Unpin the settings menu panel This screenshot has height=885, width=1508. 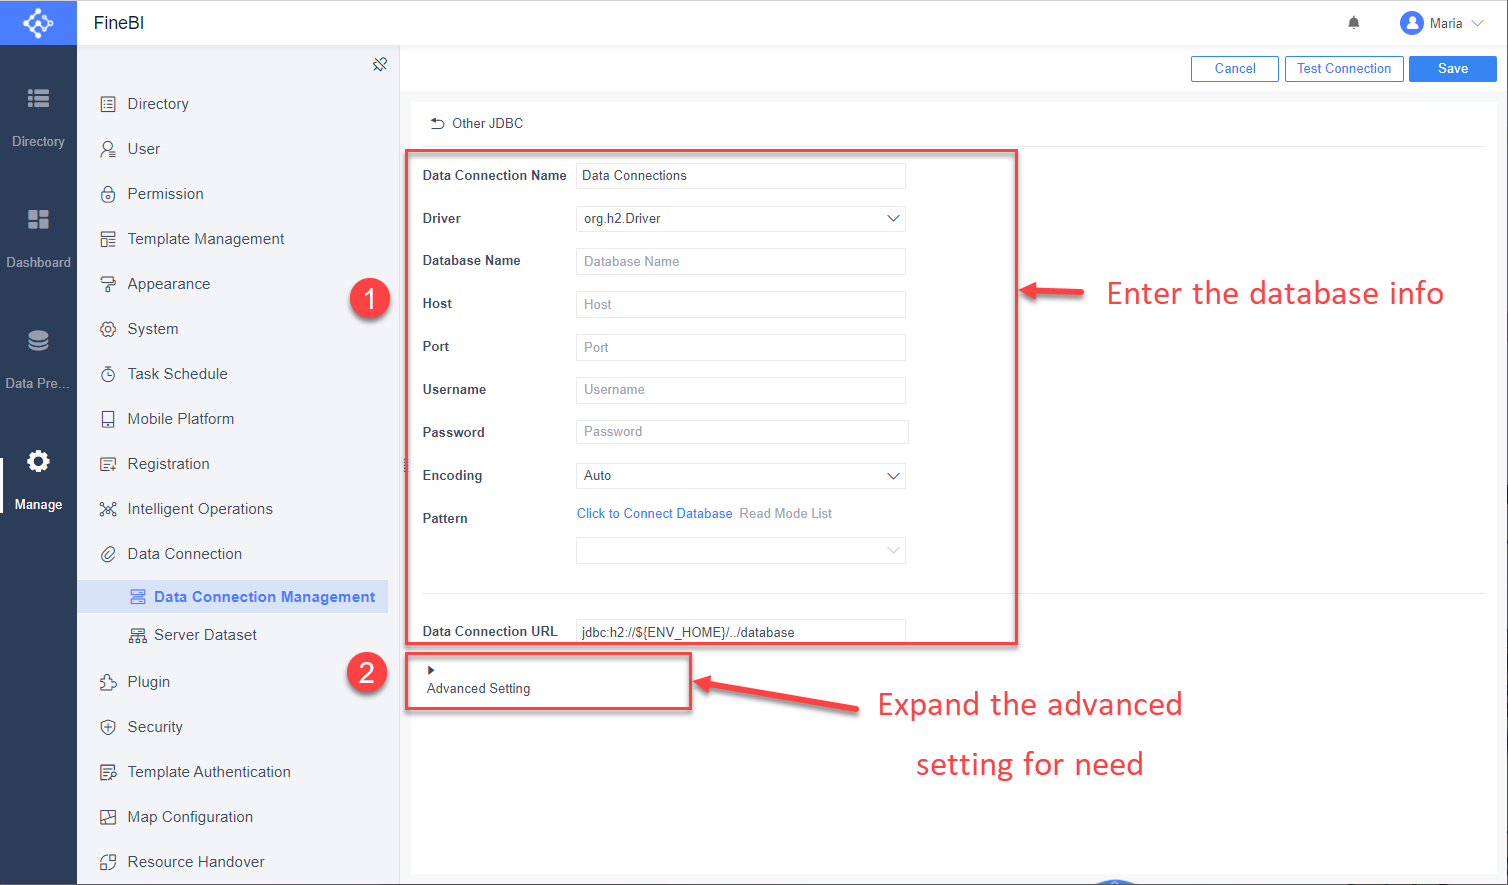(x=380, y=63)
